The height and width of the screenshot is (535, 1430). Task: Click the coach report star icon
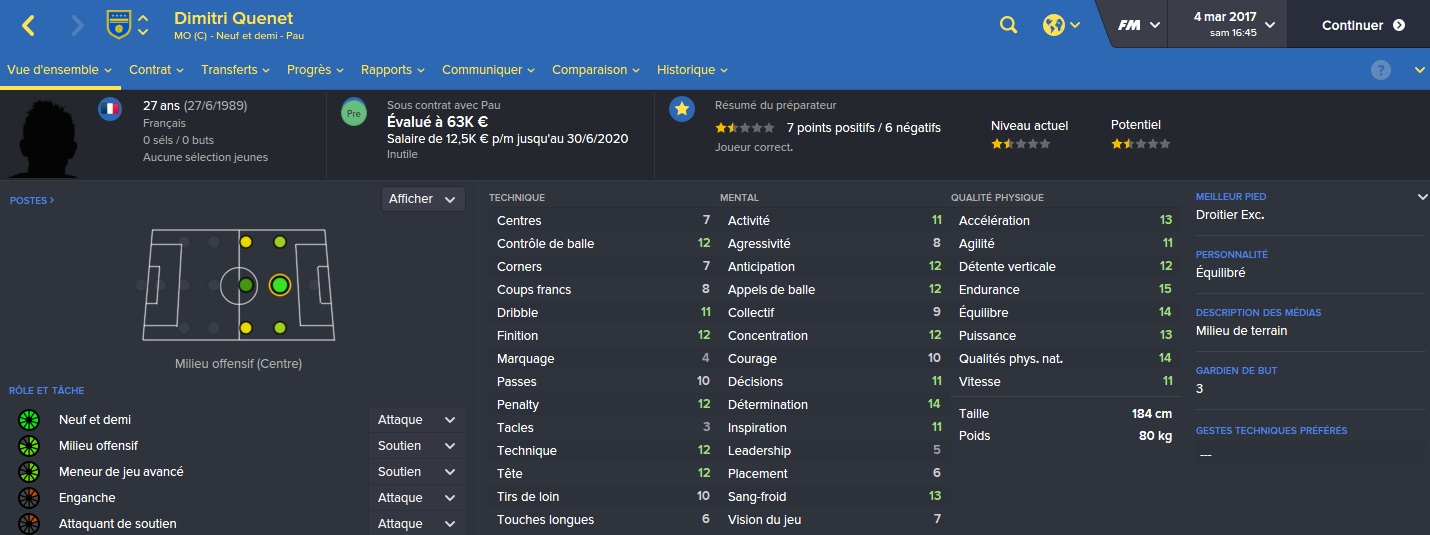682,109
